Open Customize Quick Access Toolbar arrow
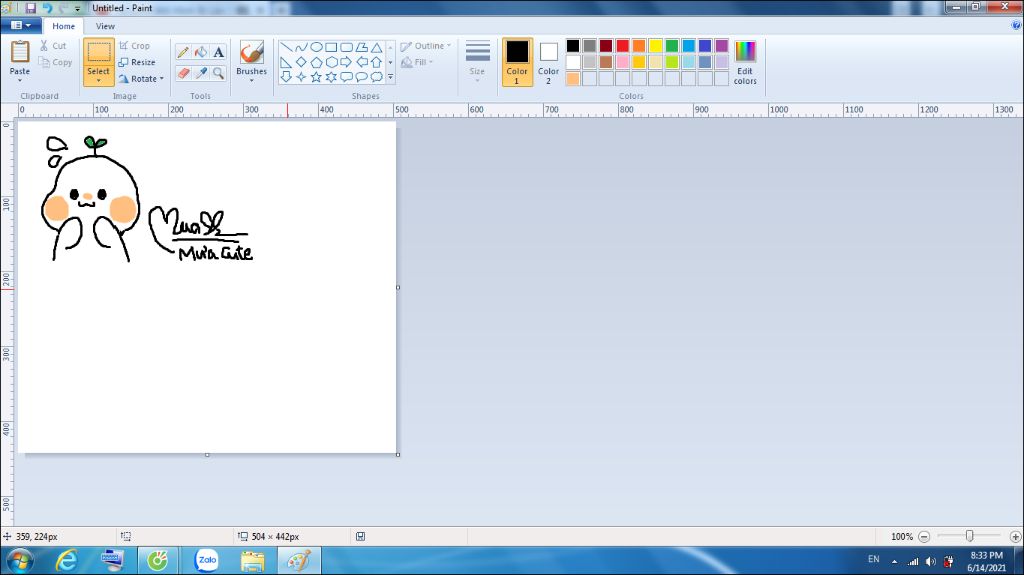Screen dimensions: 1024x575 coord(77,8)
